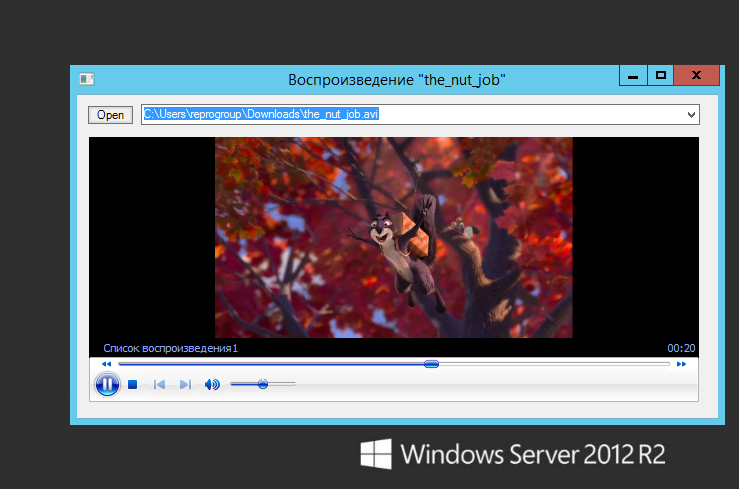Screen dimensions: 739x489
Task: Click the seek bar position handle
Action: coord(431,364)
